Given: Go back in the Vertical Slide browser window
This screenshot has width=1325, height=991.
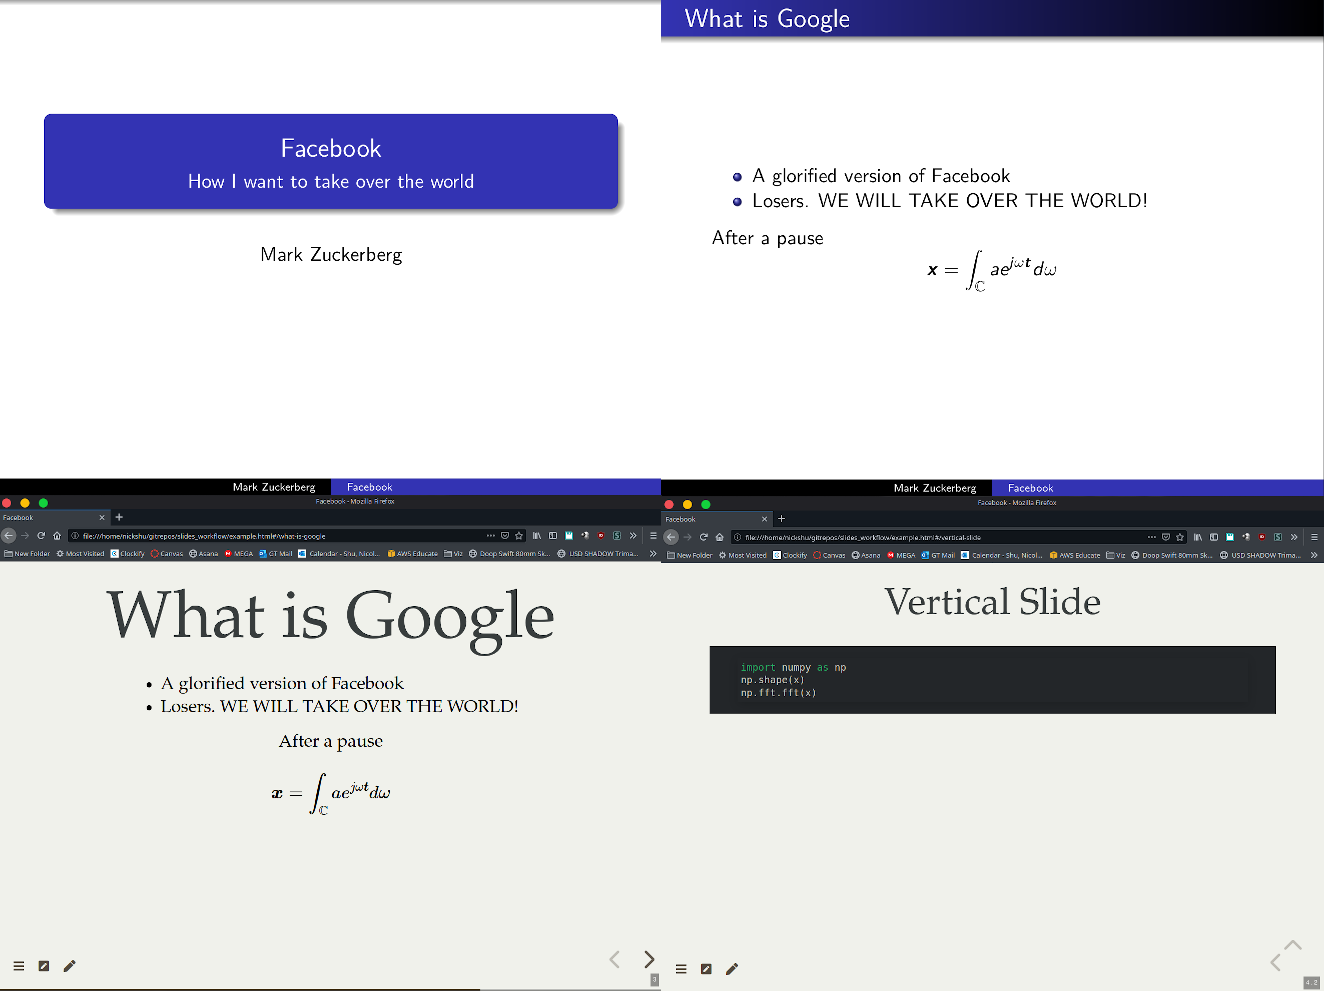Looking at the screenshot, I should [671, 537].
